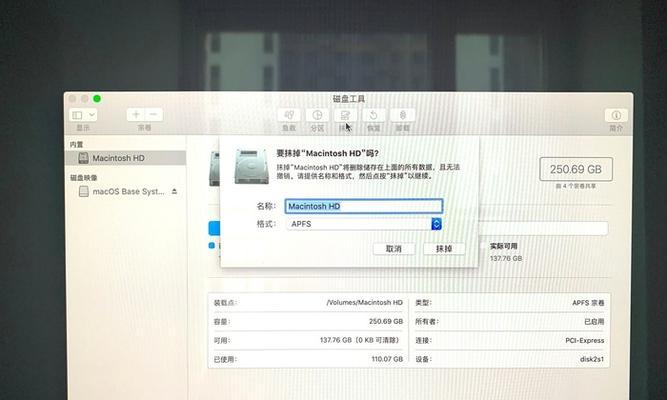Eject the macOS Base System disk image
This screenshot has width=667, height=400.
click(x=174, y=191)
